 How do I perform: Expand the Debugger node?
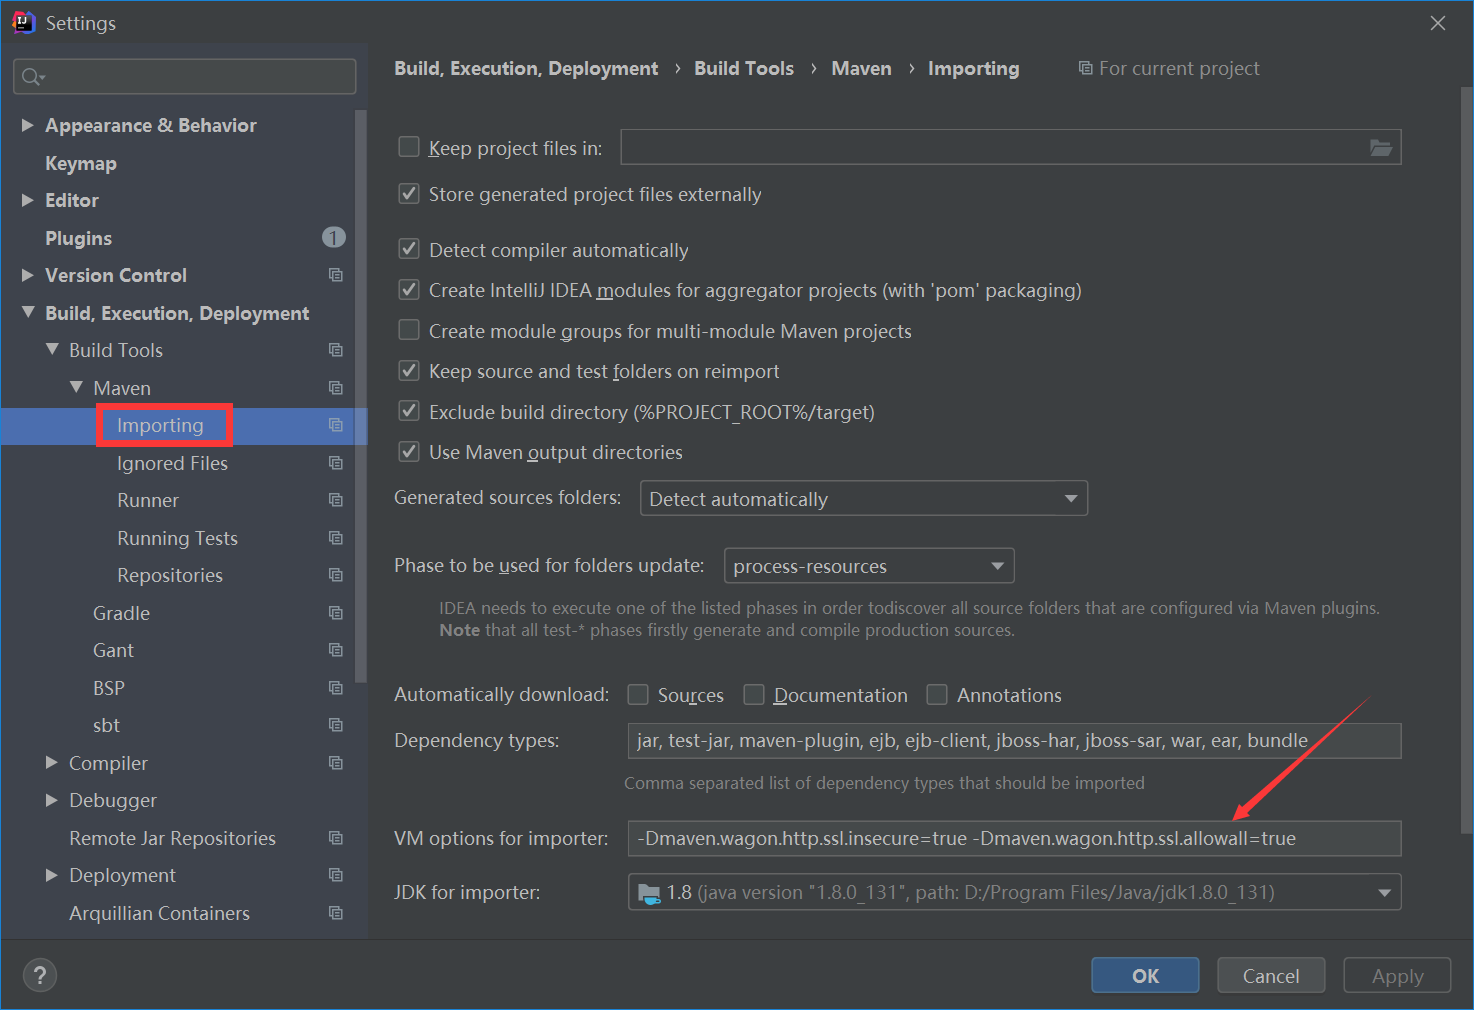[52, 800]
